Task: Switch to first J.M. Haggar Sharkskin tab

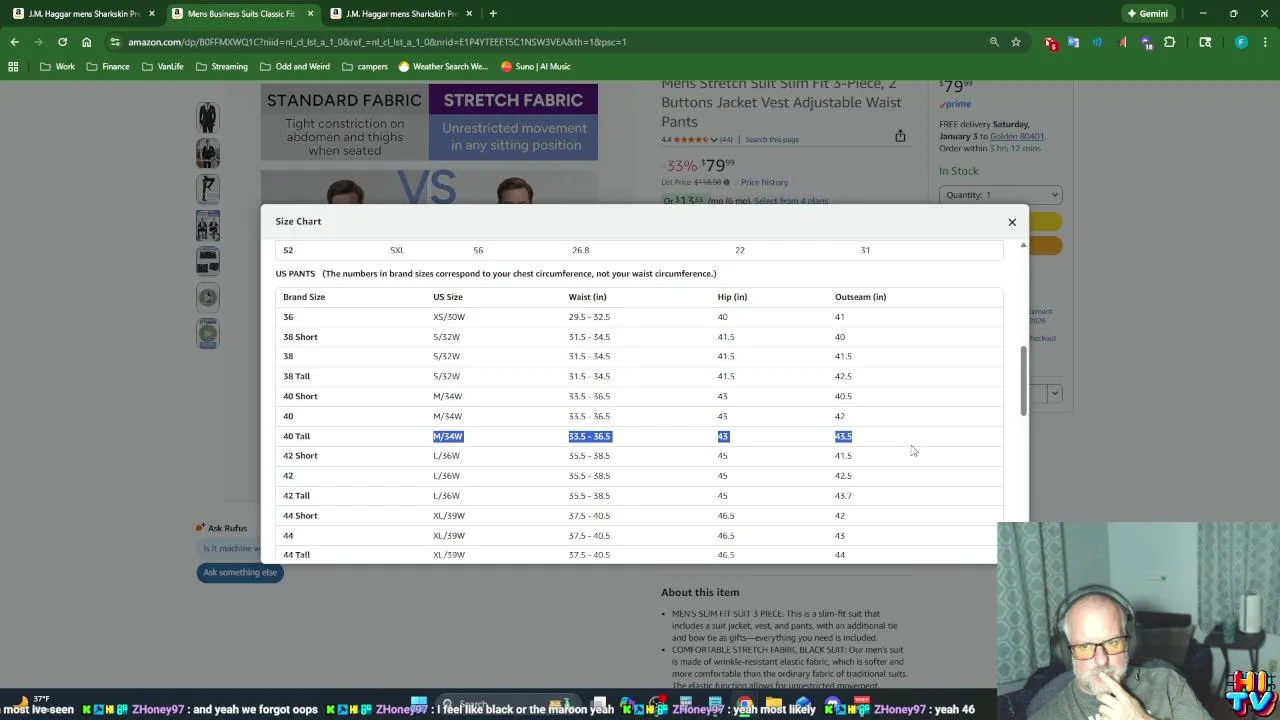Action: coord(84,14)
